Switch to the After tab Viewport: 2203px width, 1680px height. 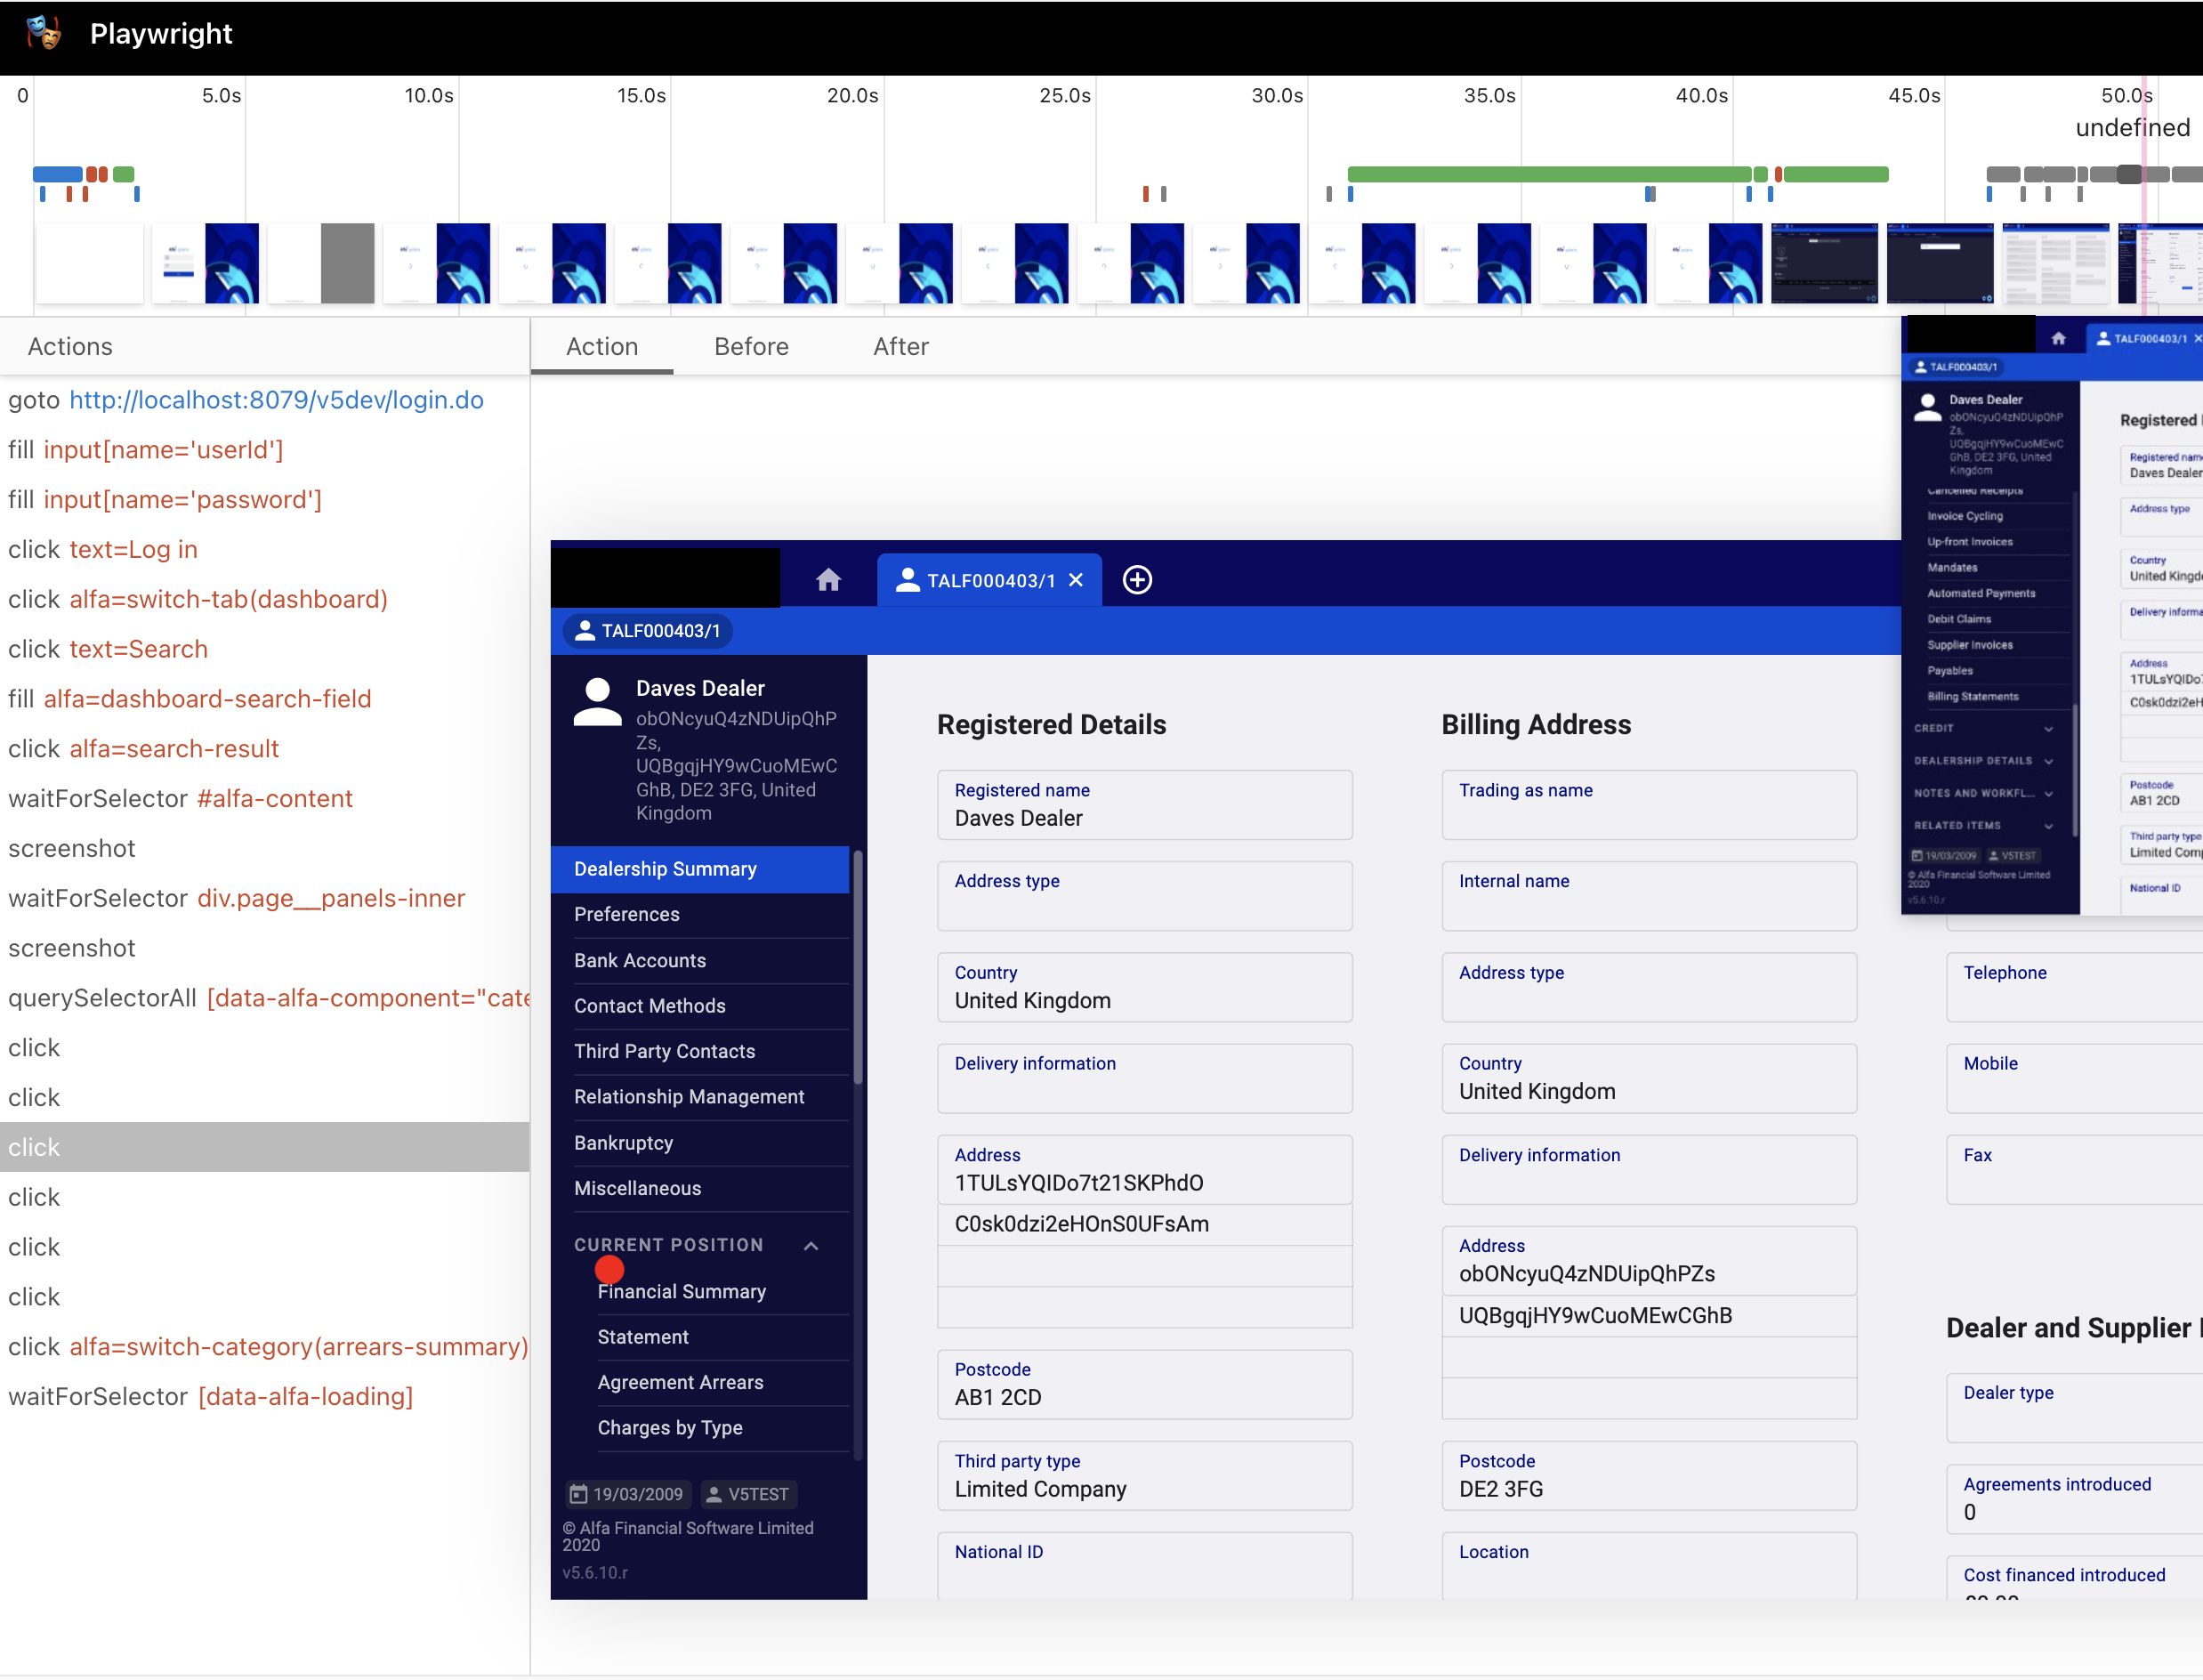pos(901,347)
